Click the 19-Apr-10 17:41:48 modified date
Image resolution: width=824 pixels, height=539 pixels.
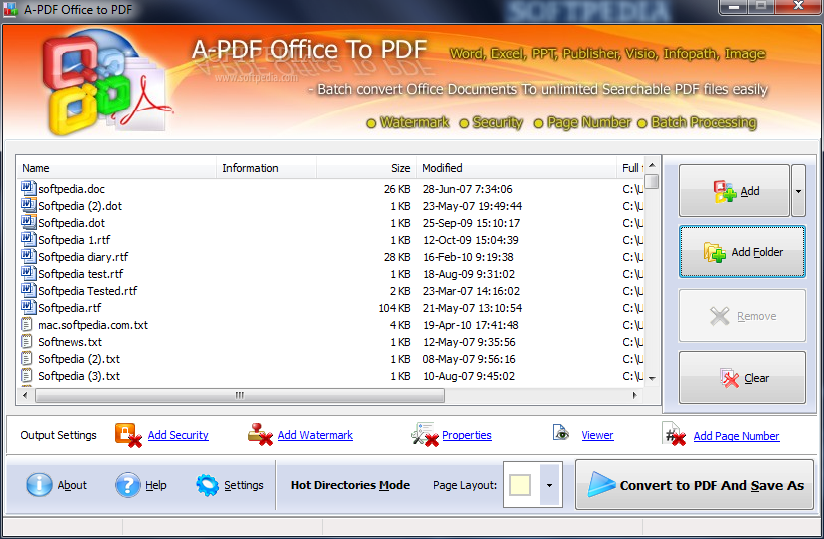(x=470, y=325)
